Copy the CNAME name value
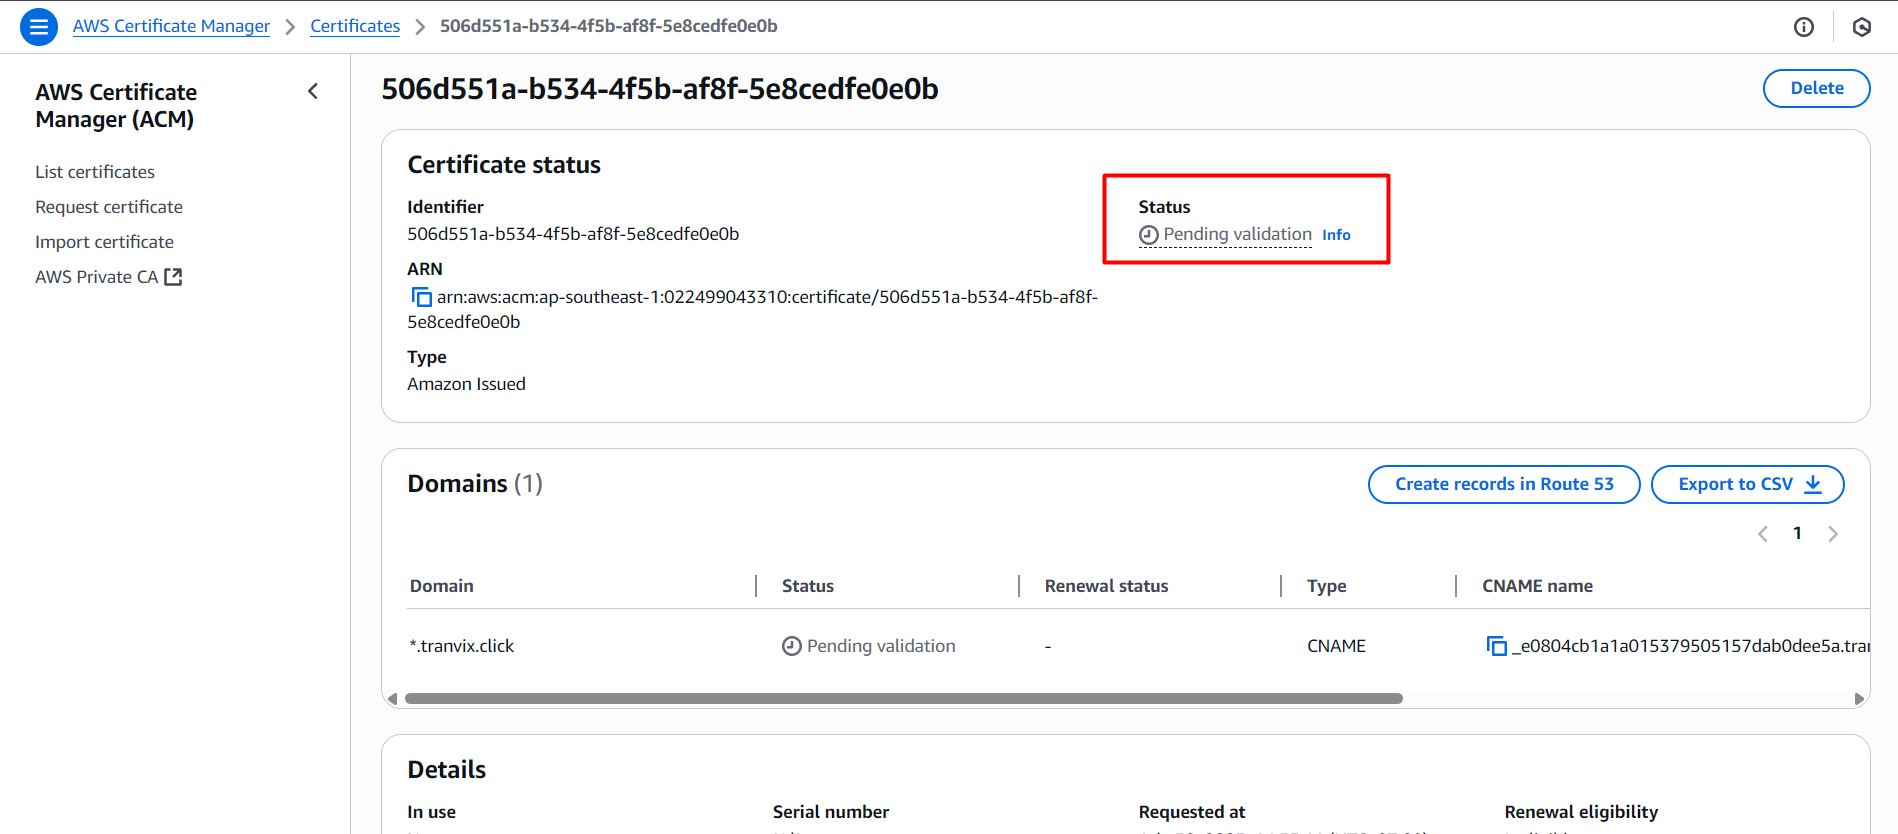 1496,647
